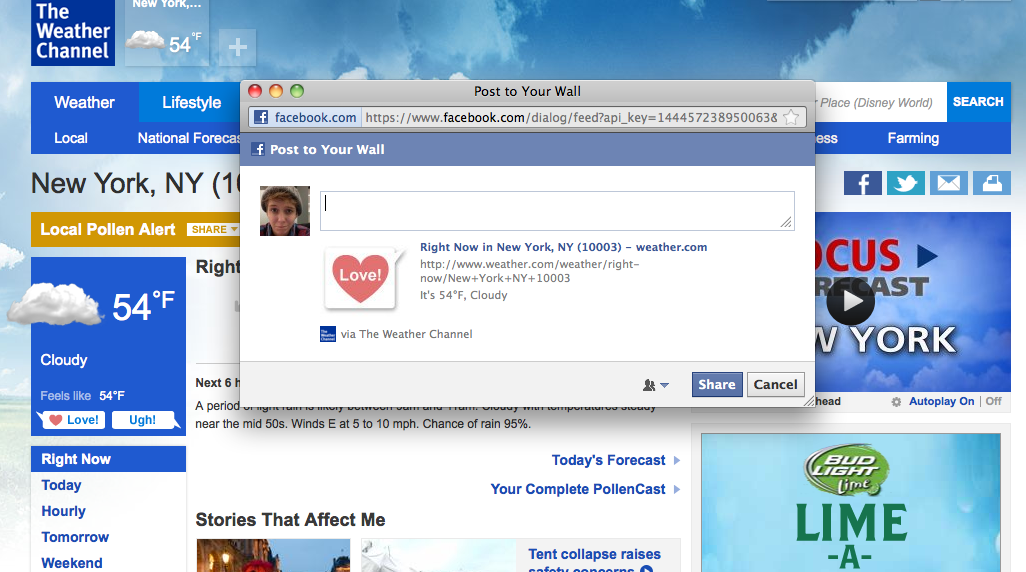
Task: Click the wall post message text box
Action: tap(557, 210)
